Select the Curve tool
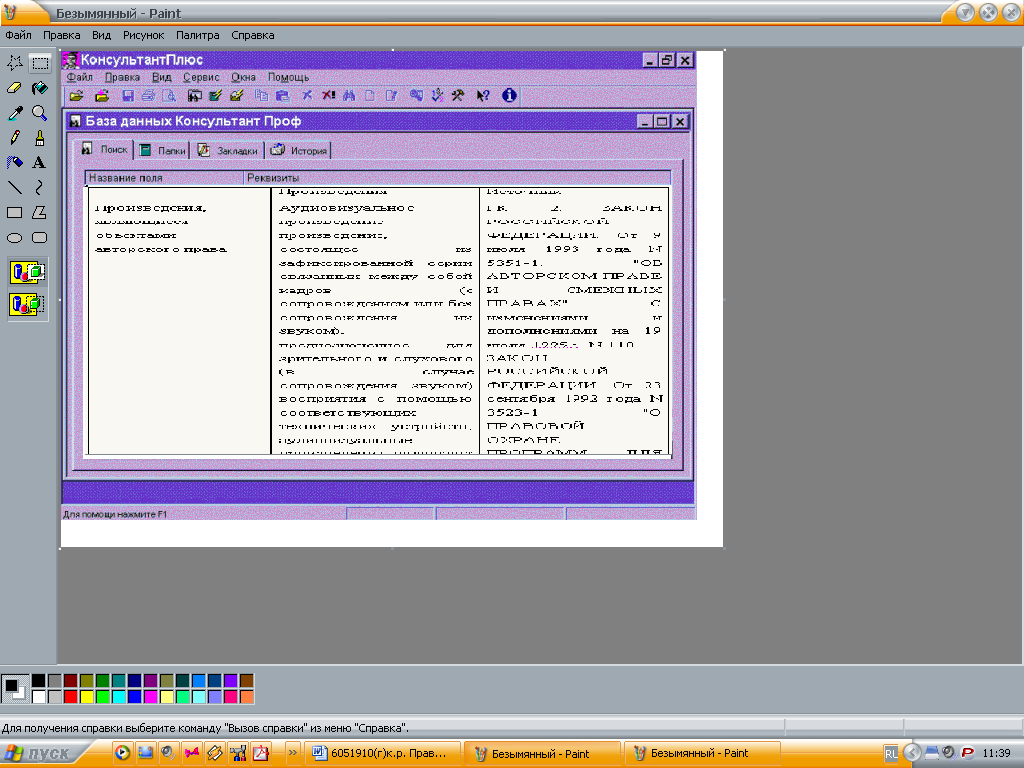The image size is (1024, 768). [x=40, y=188]
